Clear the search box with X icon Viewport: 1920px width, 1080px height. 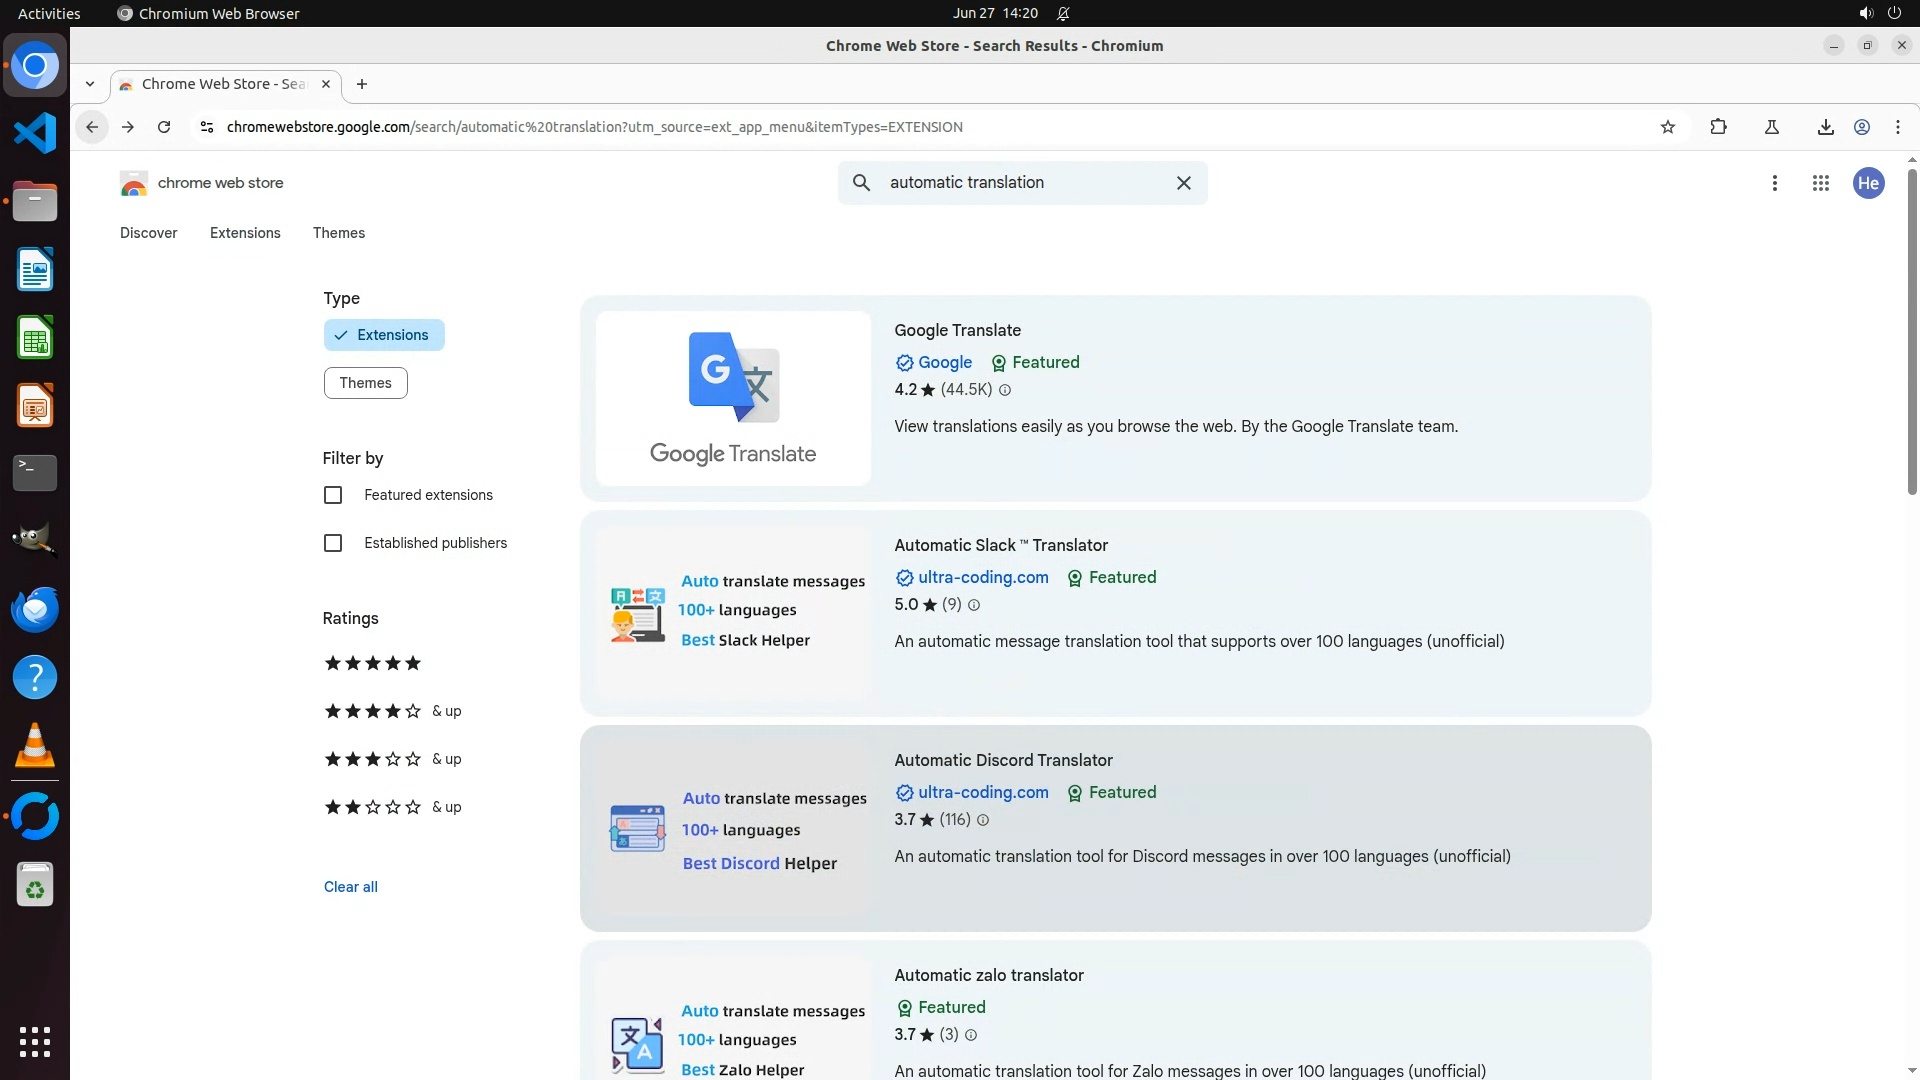[x=1183, y=183]
